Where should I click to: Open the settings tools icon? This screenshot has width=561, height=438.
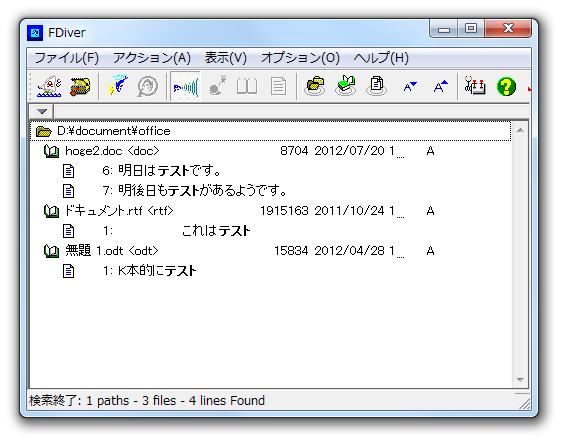pyautogui.click(x=475, y=86)
